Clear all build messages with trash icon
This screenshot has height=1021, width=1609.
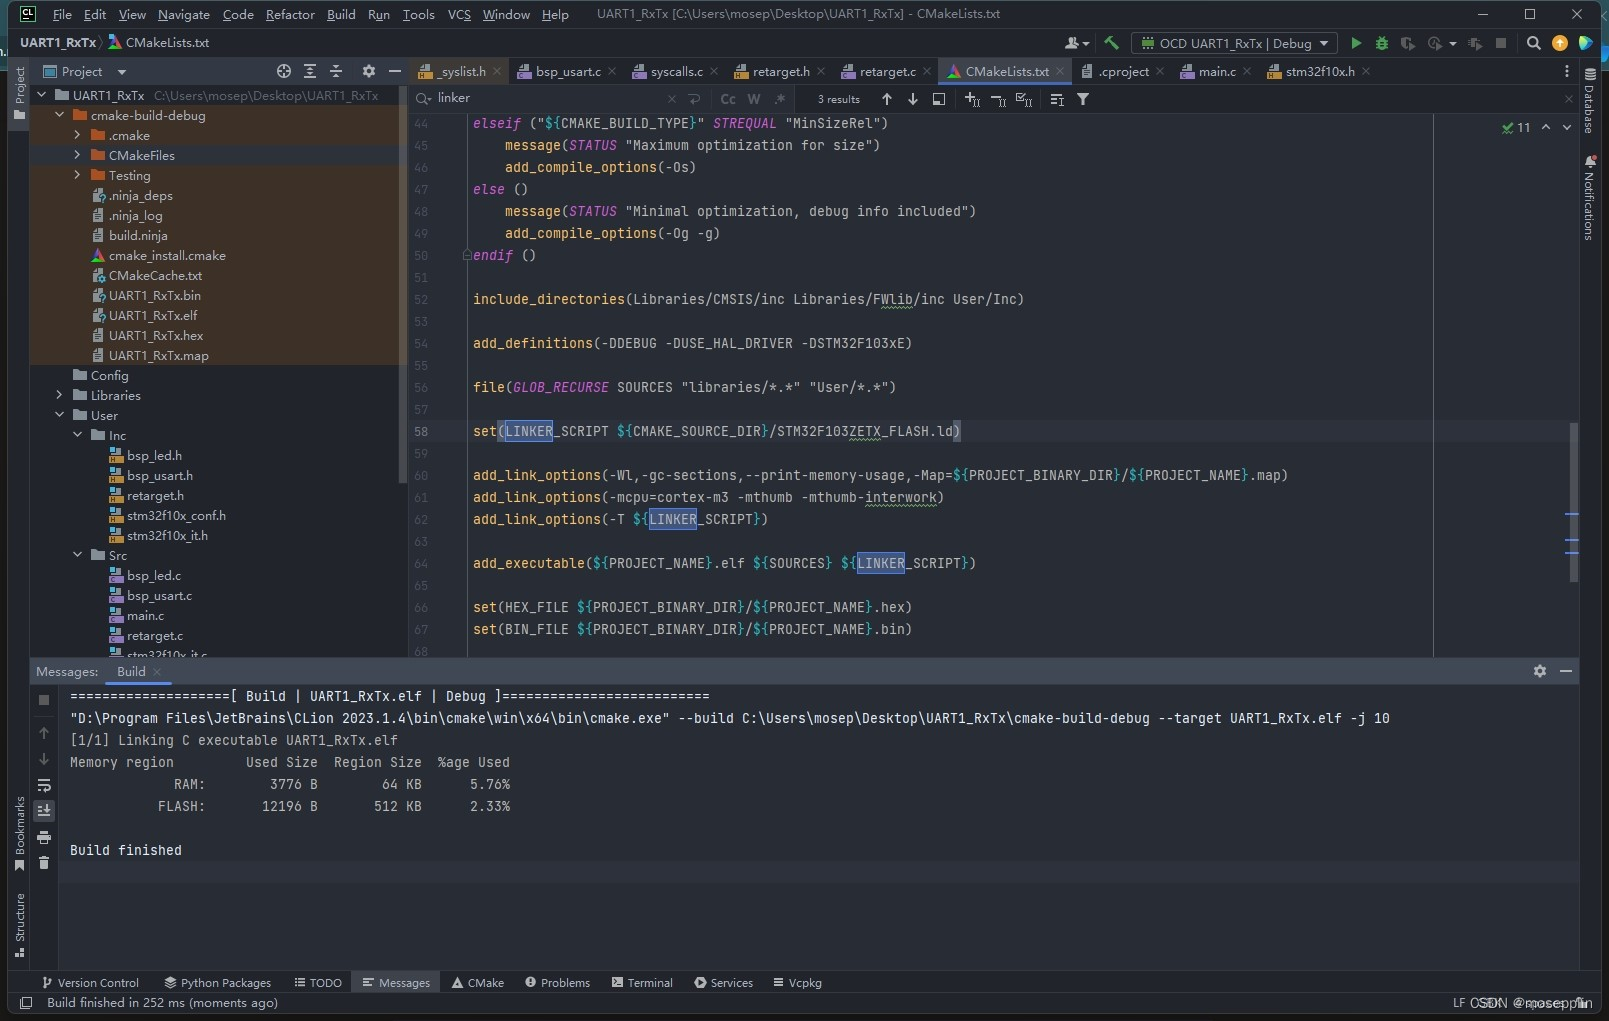pyautogui.click(x=44, y=862)
